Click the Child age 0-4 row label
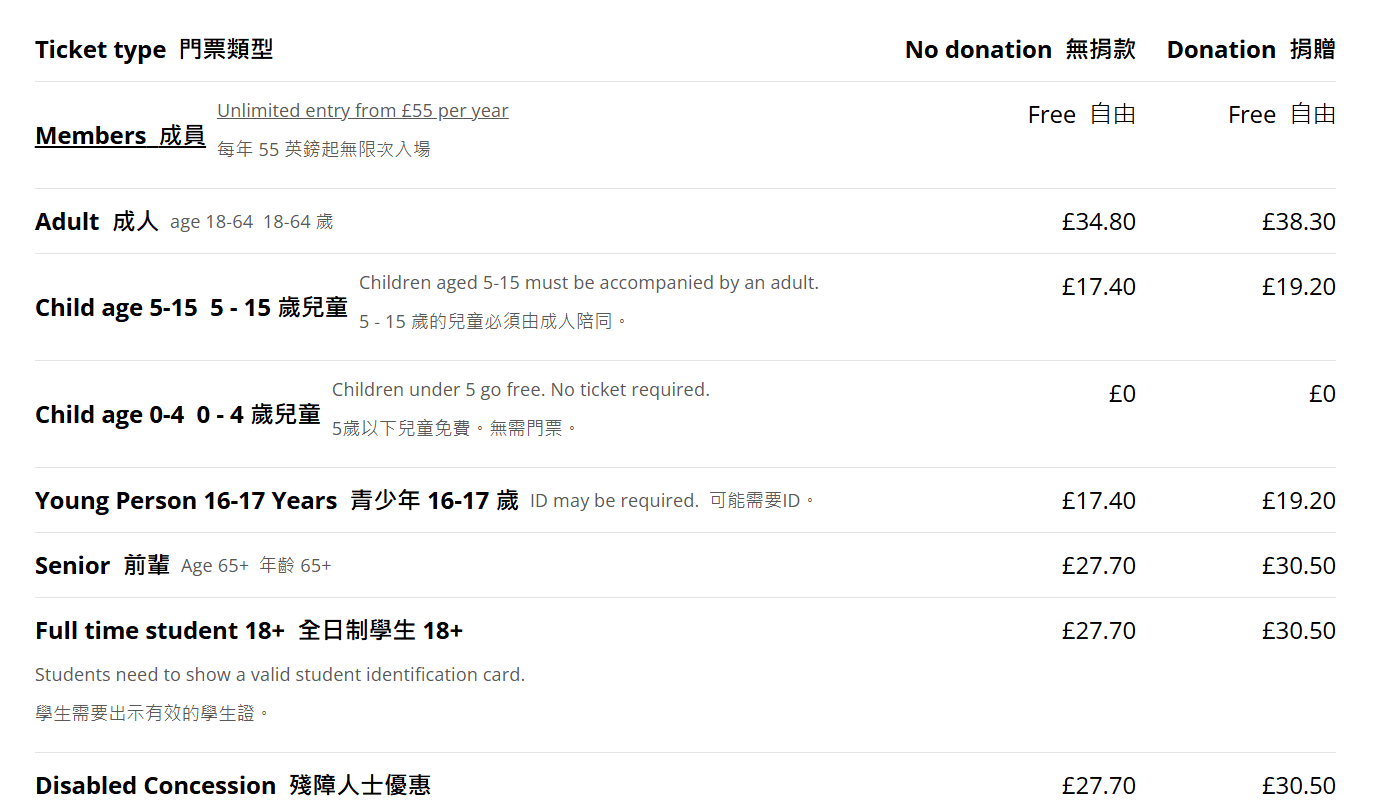The width and height of the screenshot is (1376, 811). pos(178,415)
